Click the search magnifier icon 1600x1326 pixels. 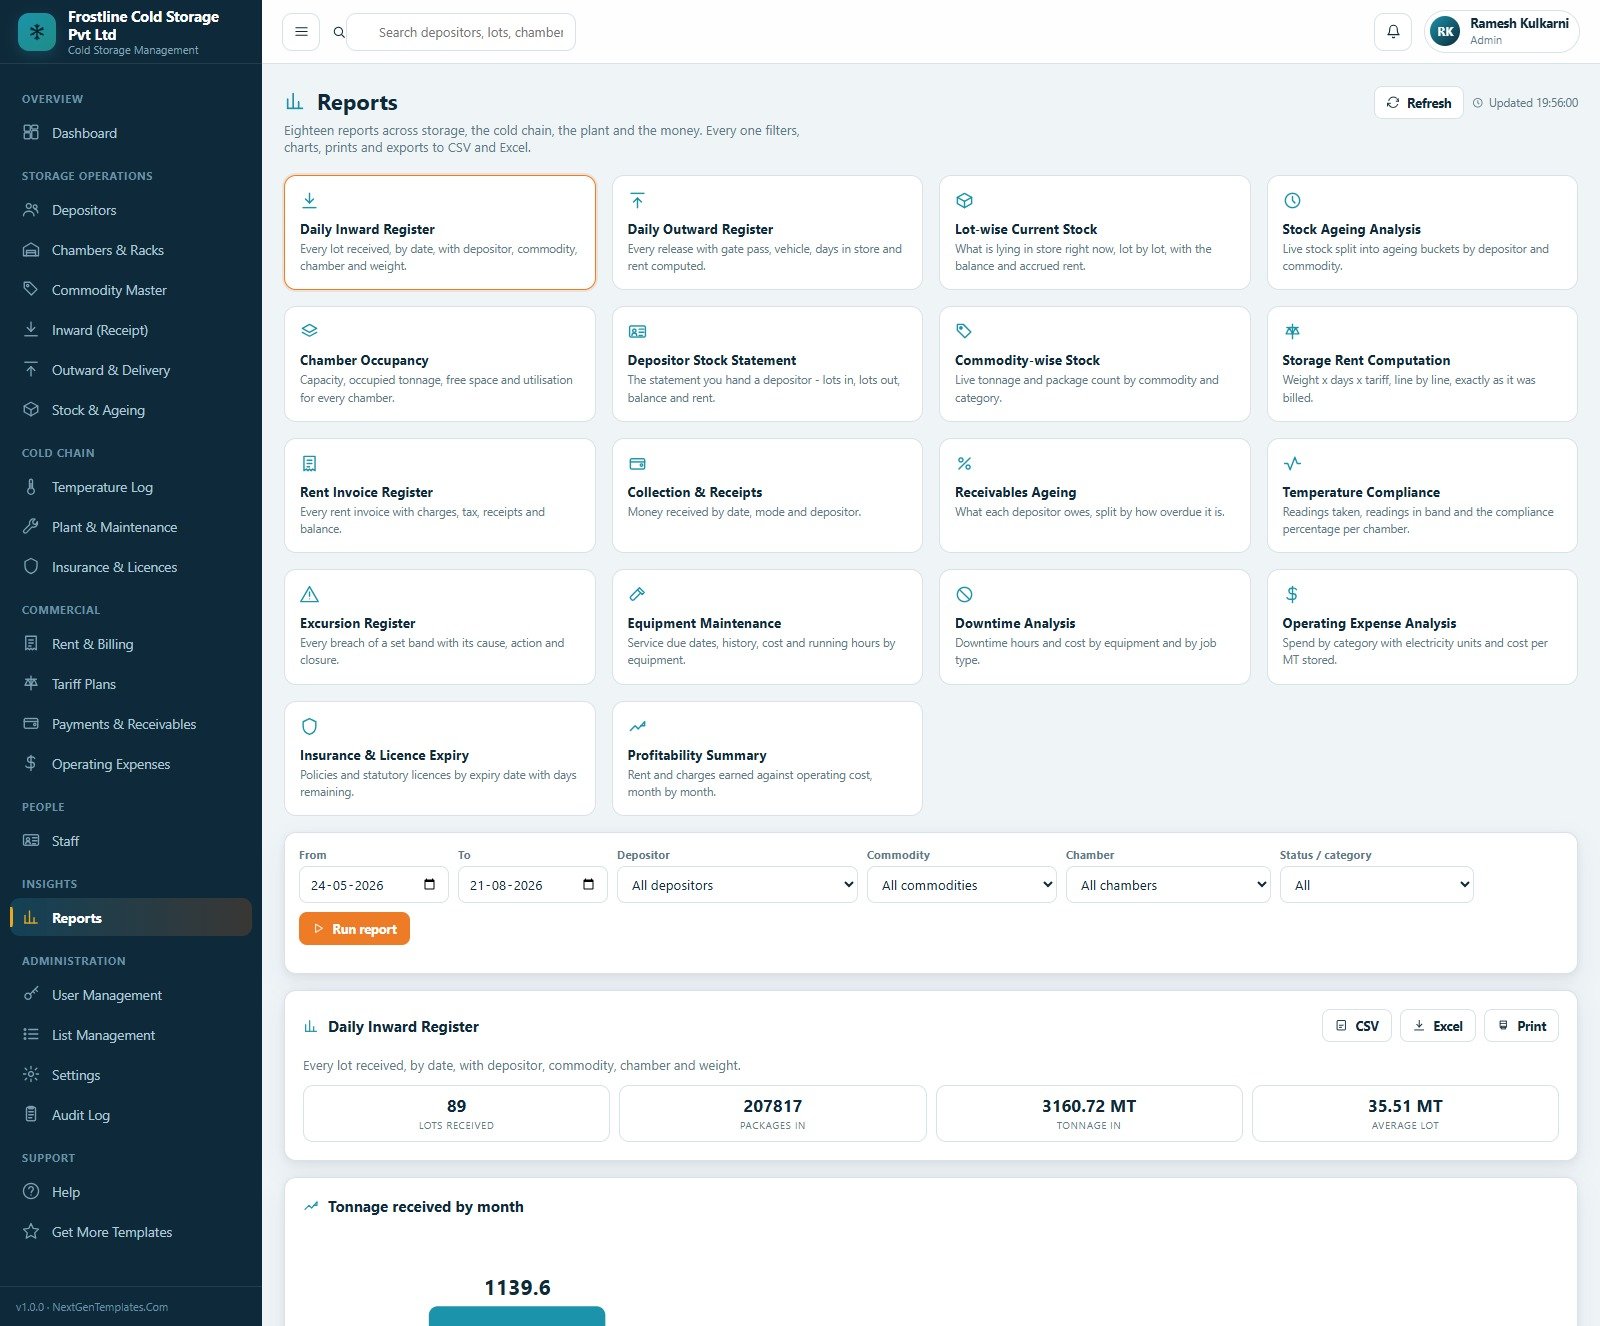(339, 32)
